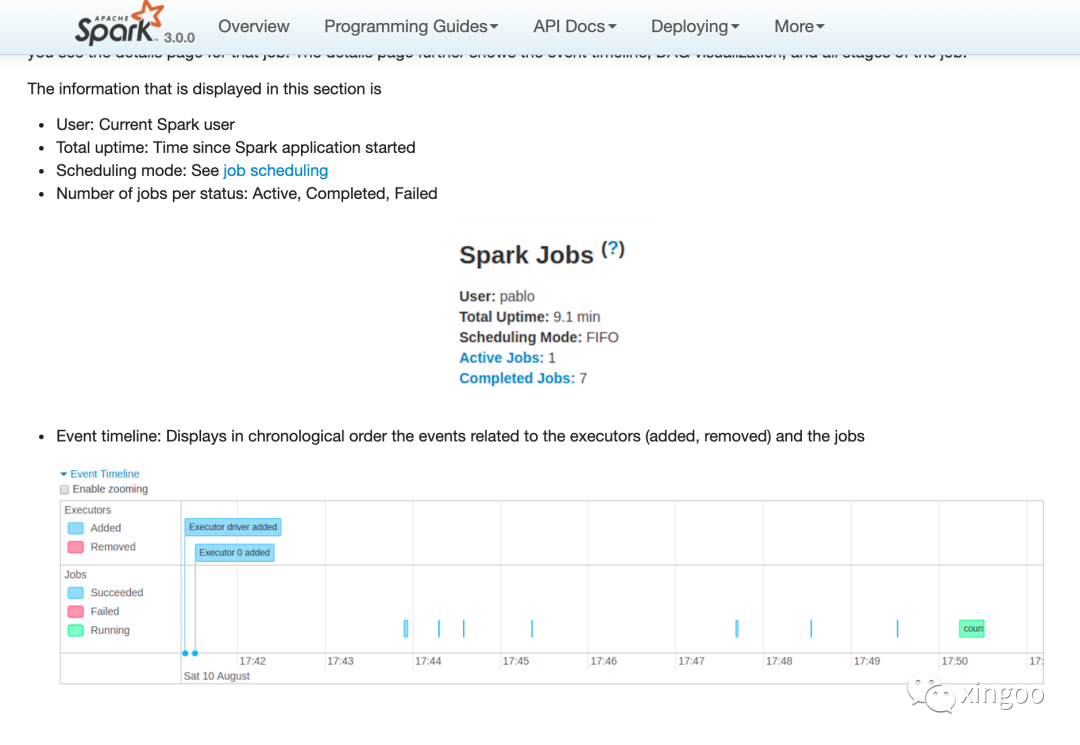Follow the job scheduling link
This screenshot has width=1080, height=745.
pyautogui.click(x=276, y=170)
